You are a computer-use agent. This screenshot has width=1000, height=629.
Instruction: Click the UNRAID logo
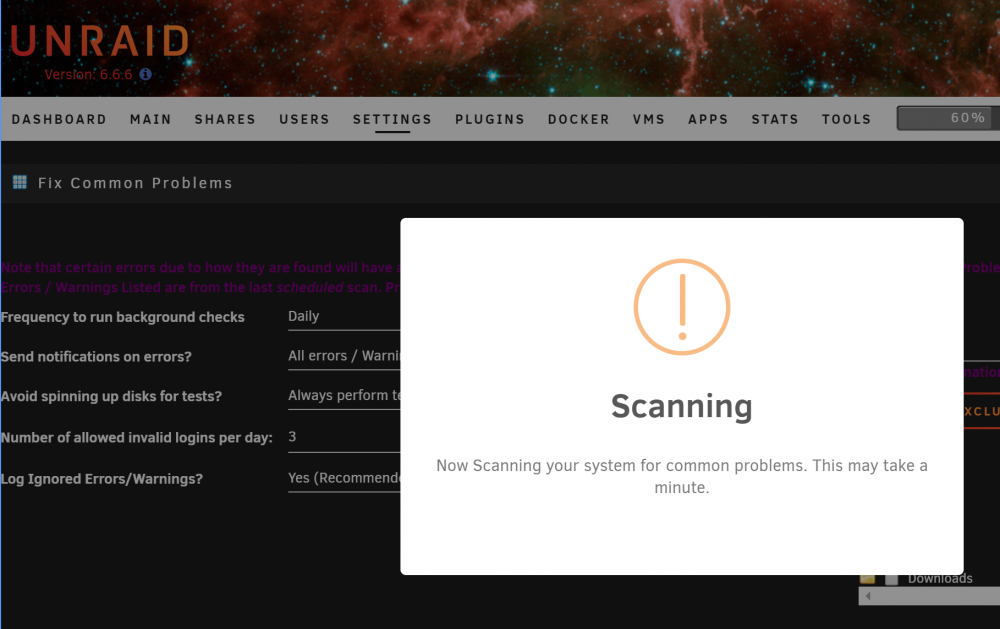(x=99, y=41)
